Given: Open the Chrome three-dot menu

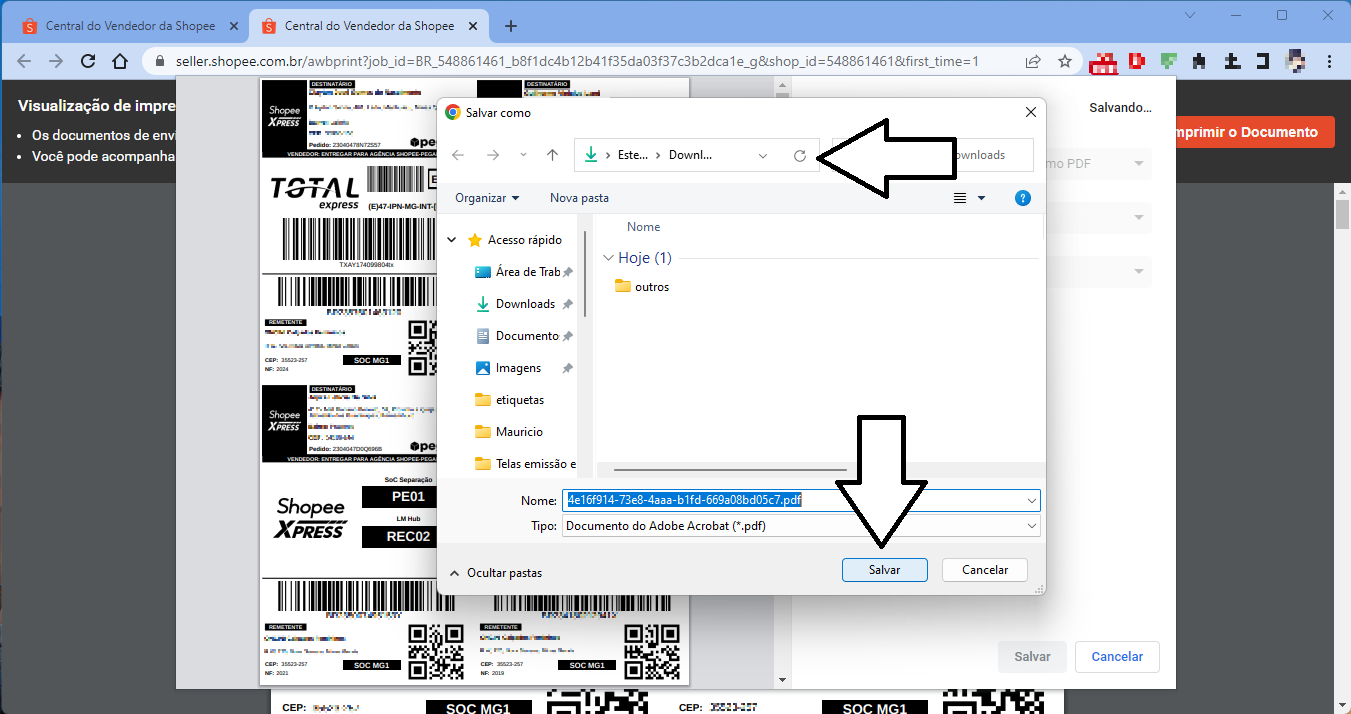Looking at the screenshot, I should 1328,61.
